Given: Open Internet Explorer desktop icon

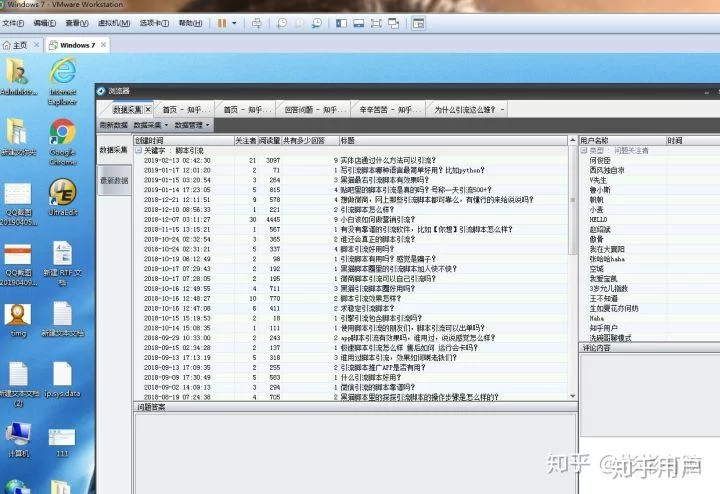Looking at the screenshot, I should [x=63, y=74].
